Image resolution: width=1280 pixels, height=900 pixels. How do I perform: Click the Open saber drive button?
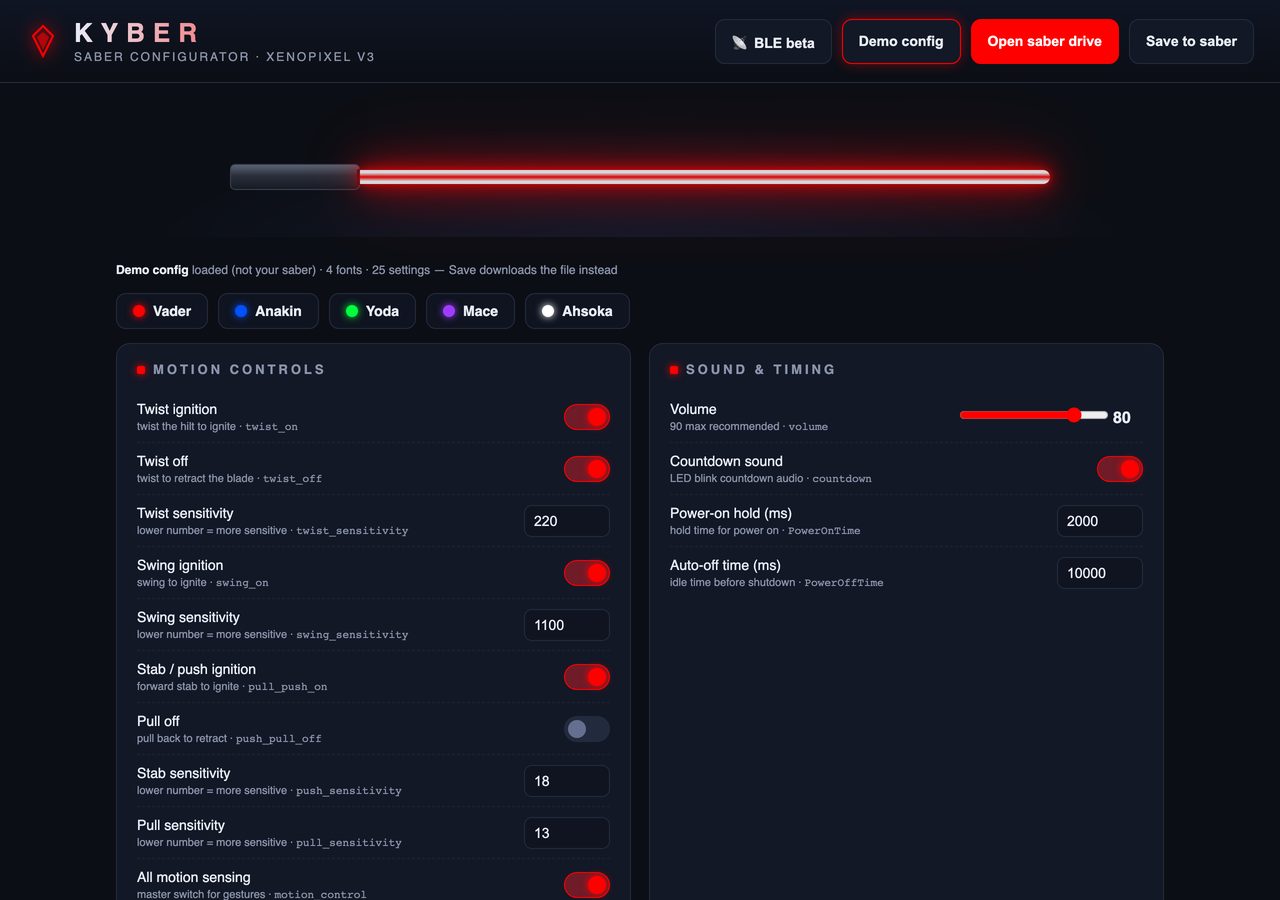(1044, 41)
